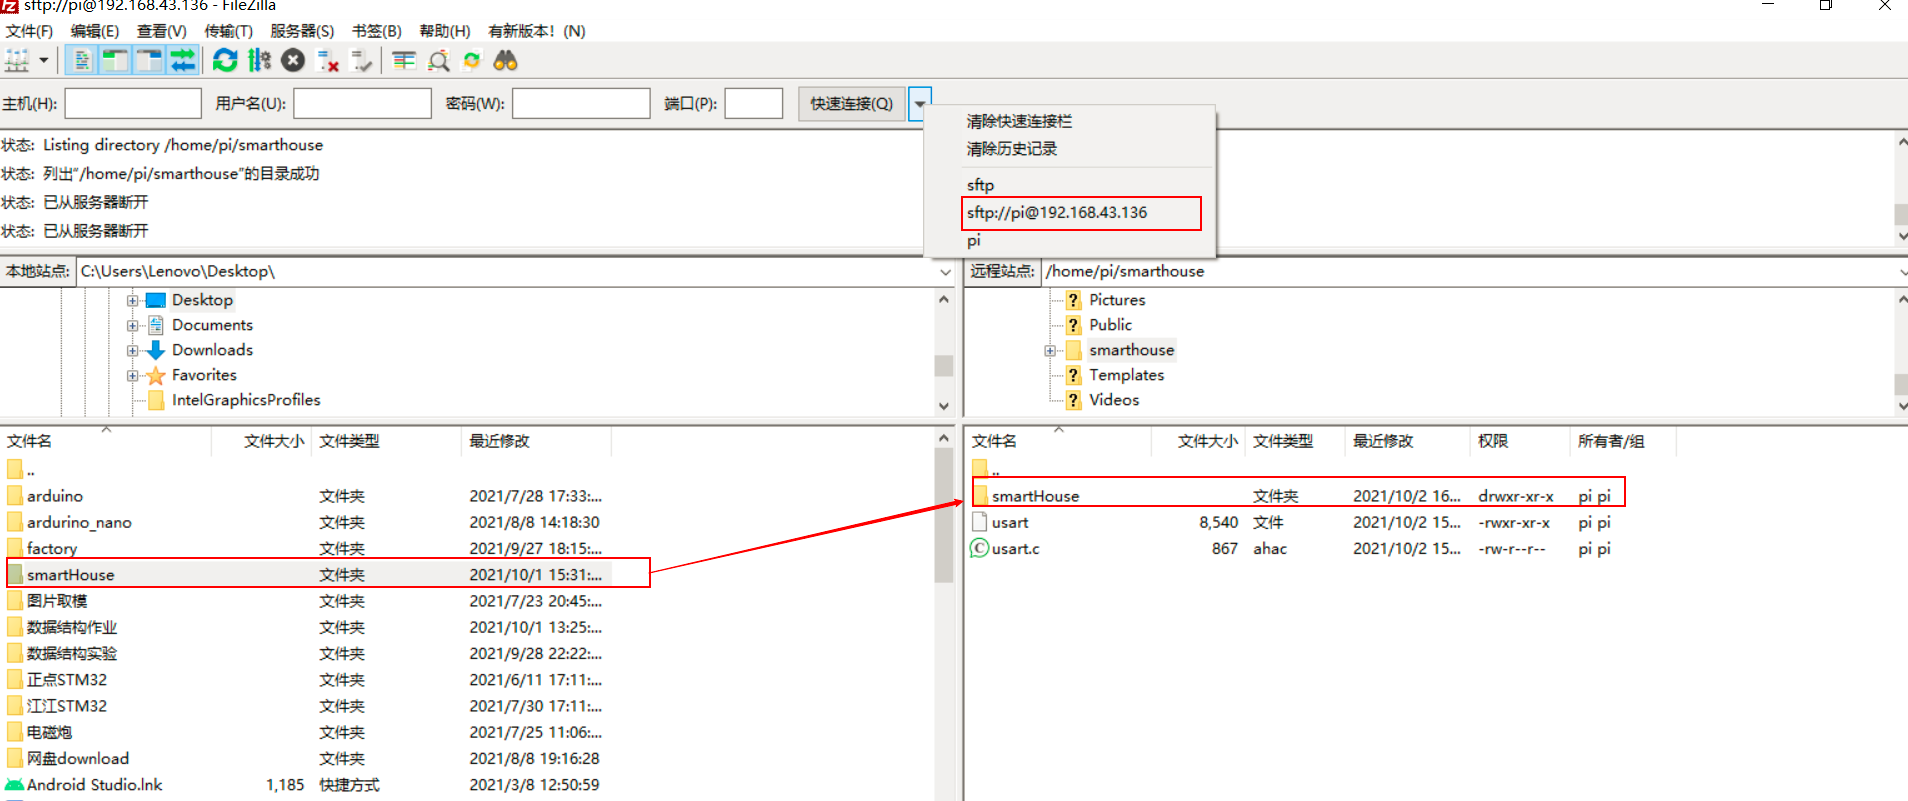Open the 服务器(S) menu
The height and width of the screenshot is (801, 1908).
tap(302, 31)
